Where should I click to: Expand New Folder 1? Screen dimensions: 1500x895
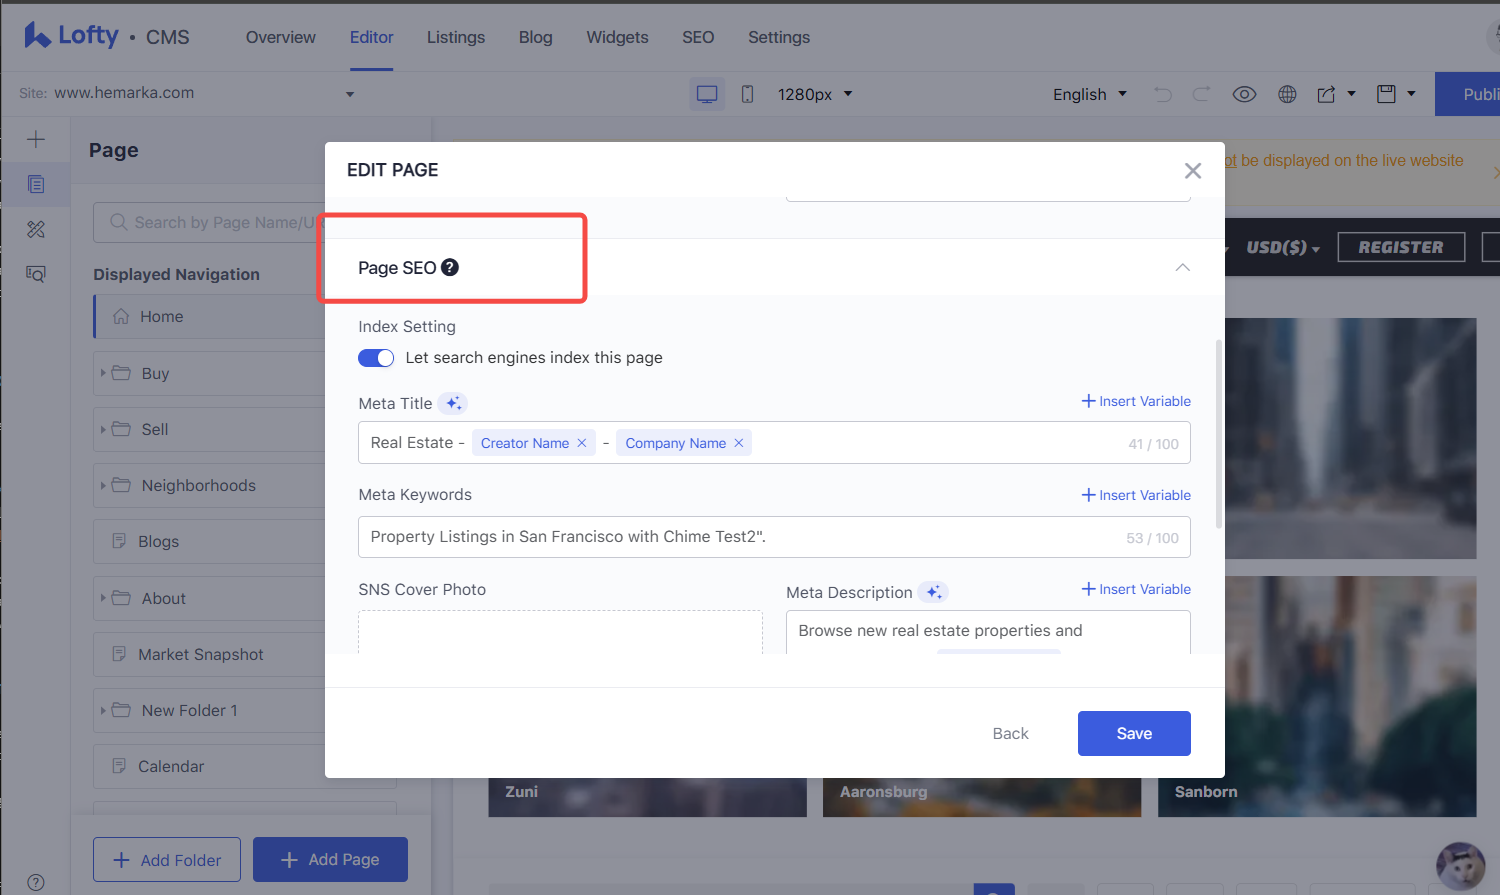(103, 710)
